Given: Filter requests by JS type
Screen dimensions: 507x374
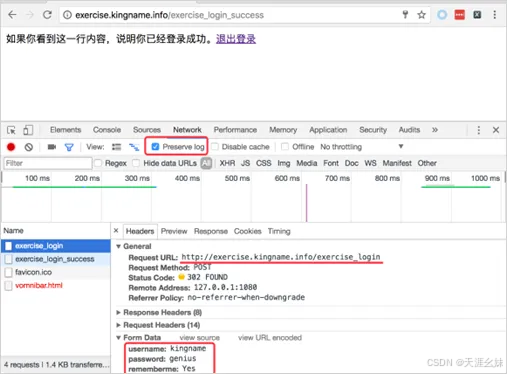Looking at the screenshot, I should (245, 163).
